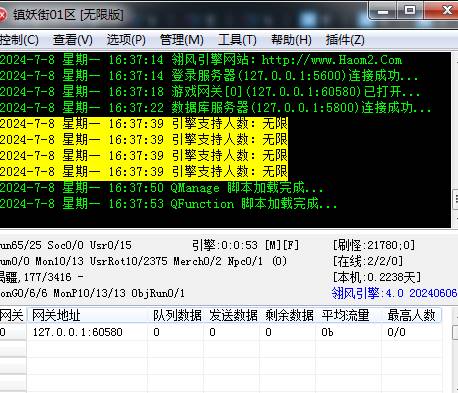Open the 帮助(H) menu
This screenshot has width=458, height=393.
point(291,40)
